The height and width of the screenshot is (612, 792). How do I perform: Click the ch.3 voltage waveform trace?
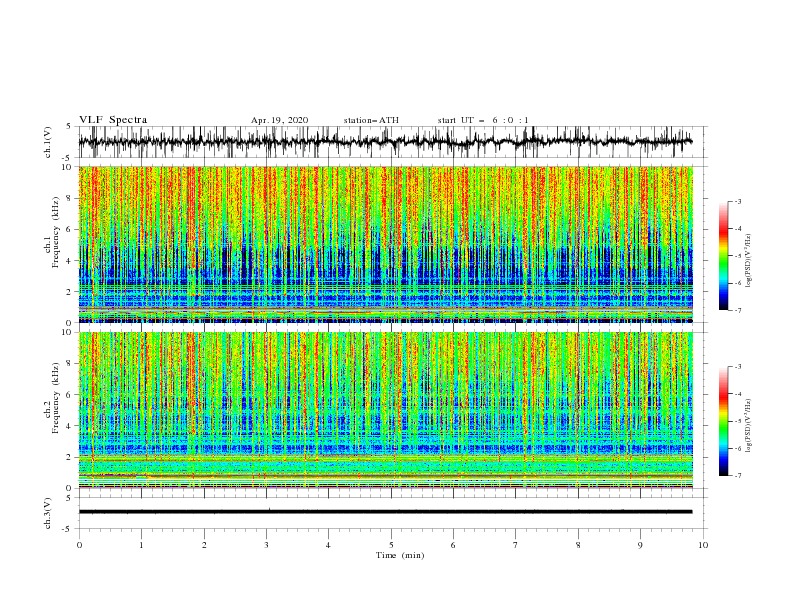coord(385,512)
